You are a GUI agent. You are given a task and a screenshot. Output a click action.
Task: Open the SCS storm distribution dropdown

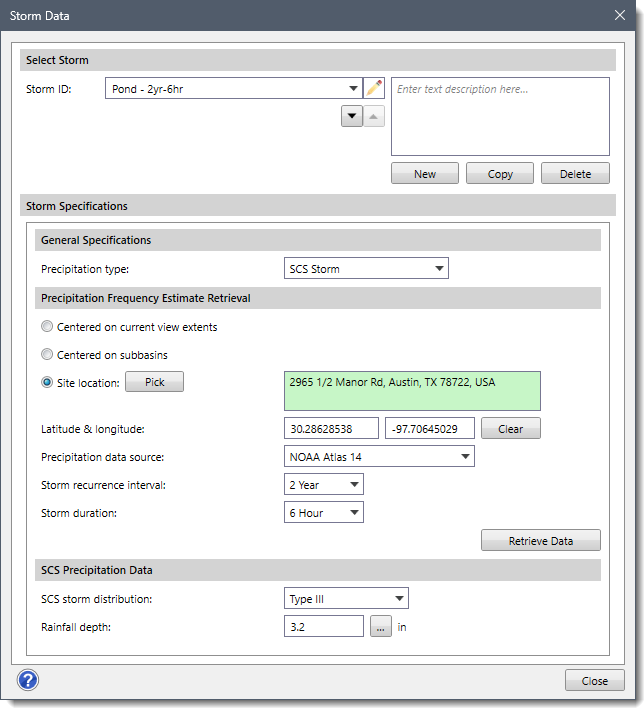click(x=346, y=598)
